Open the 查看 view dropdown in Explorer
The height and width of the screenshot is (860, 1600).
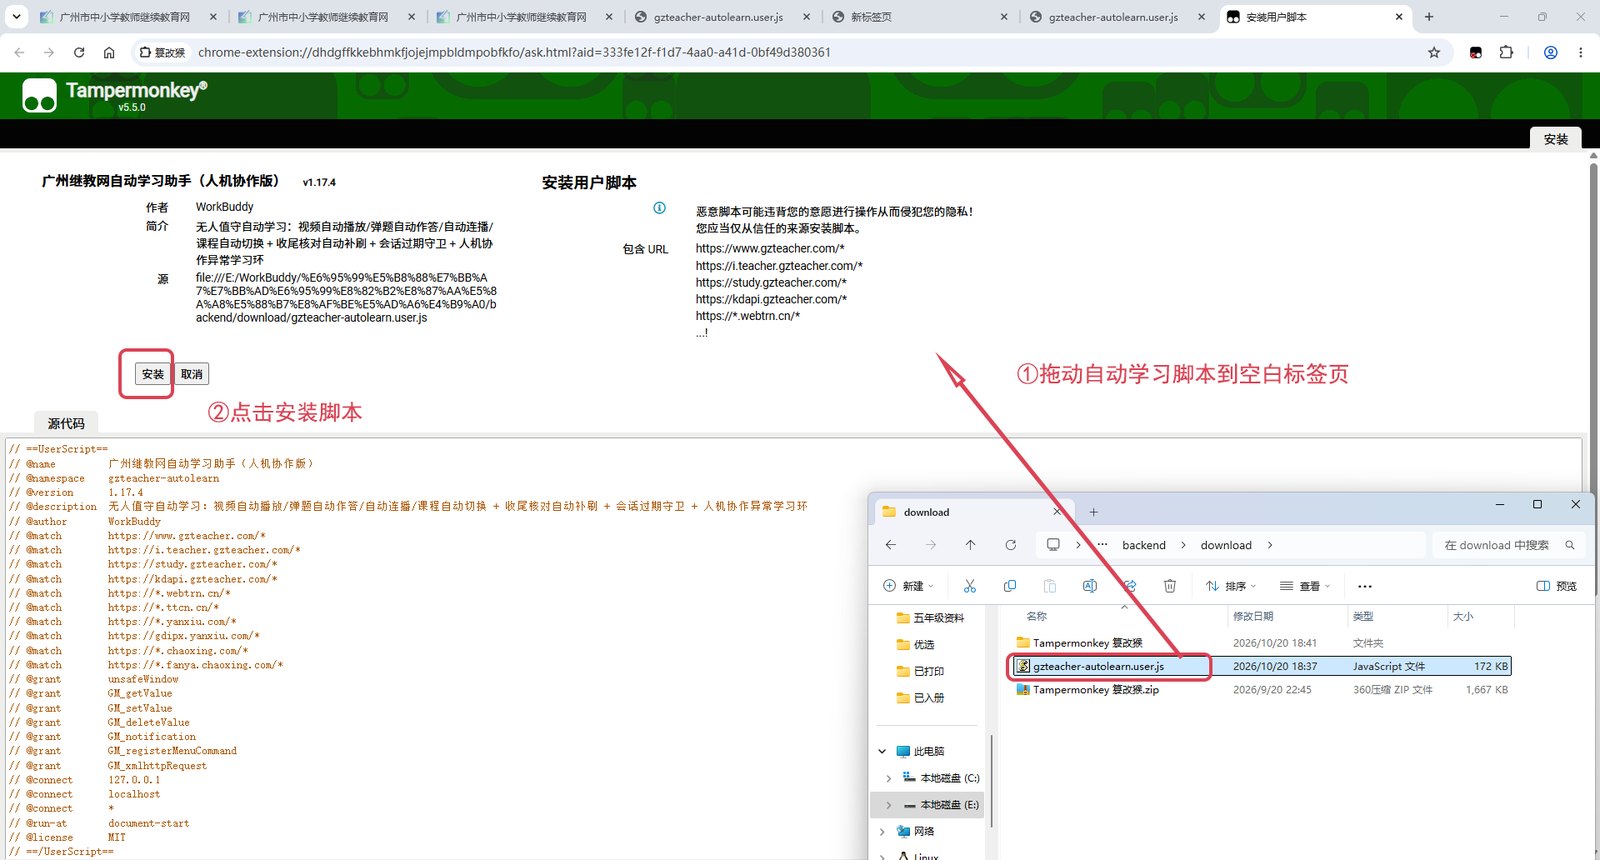point(1305,586)
